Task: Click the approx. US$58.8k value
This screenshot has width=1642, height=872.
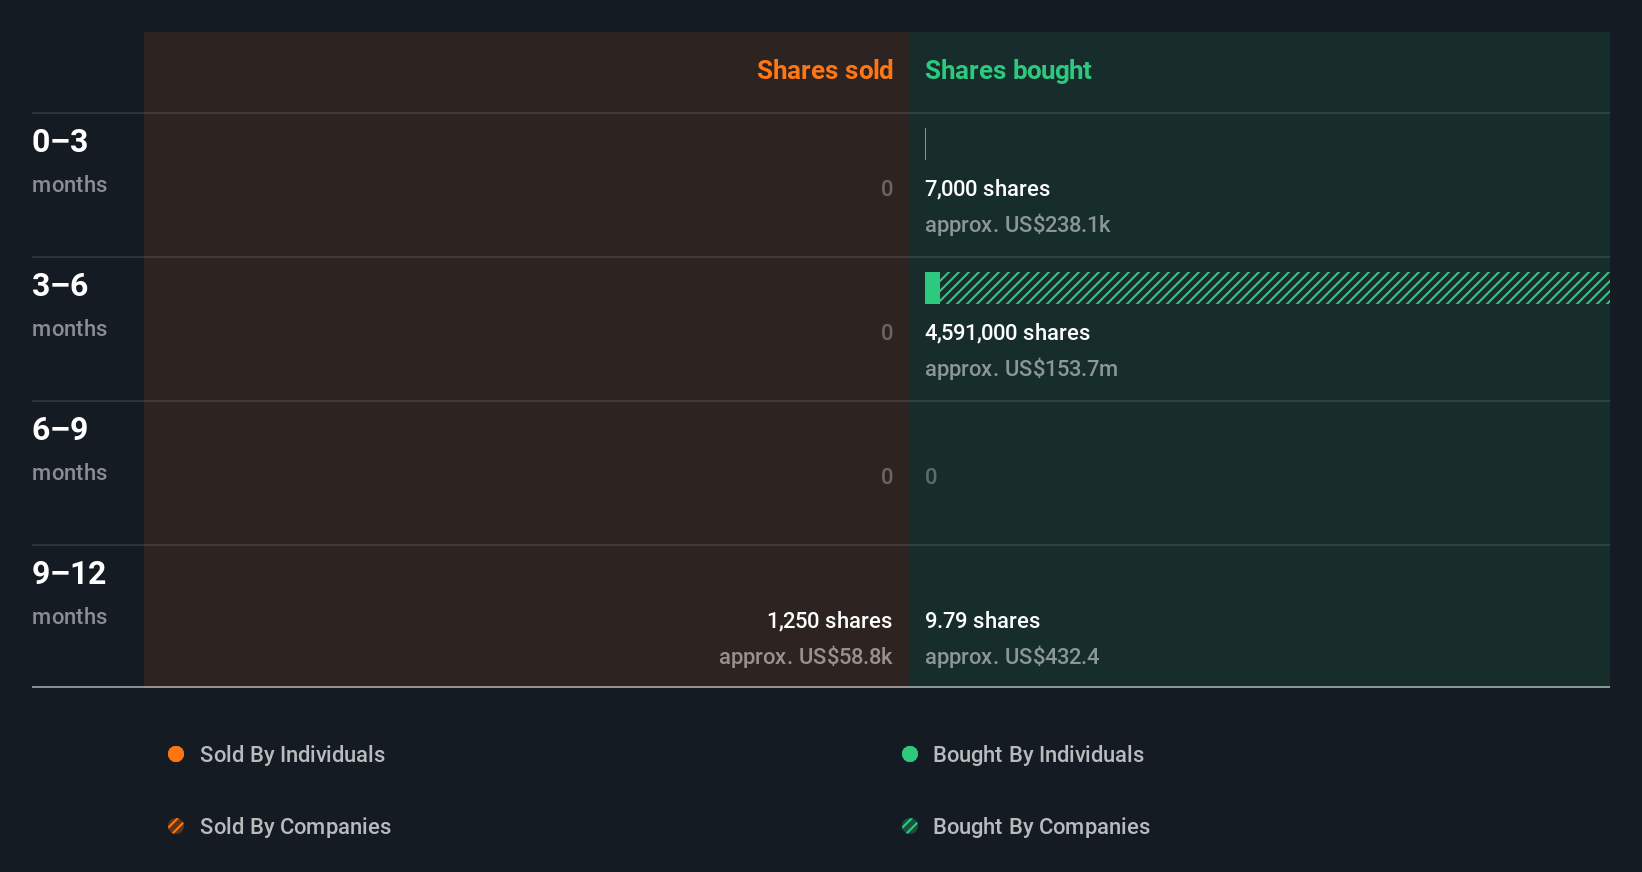Action: click(805, 656)
